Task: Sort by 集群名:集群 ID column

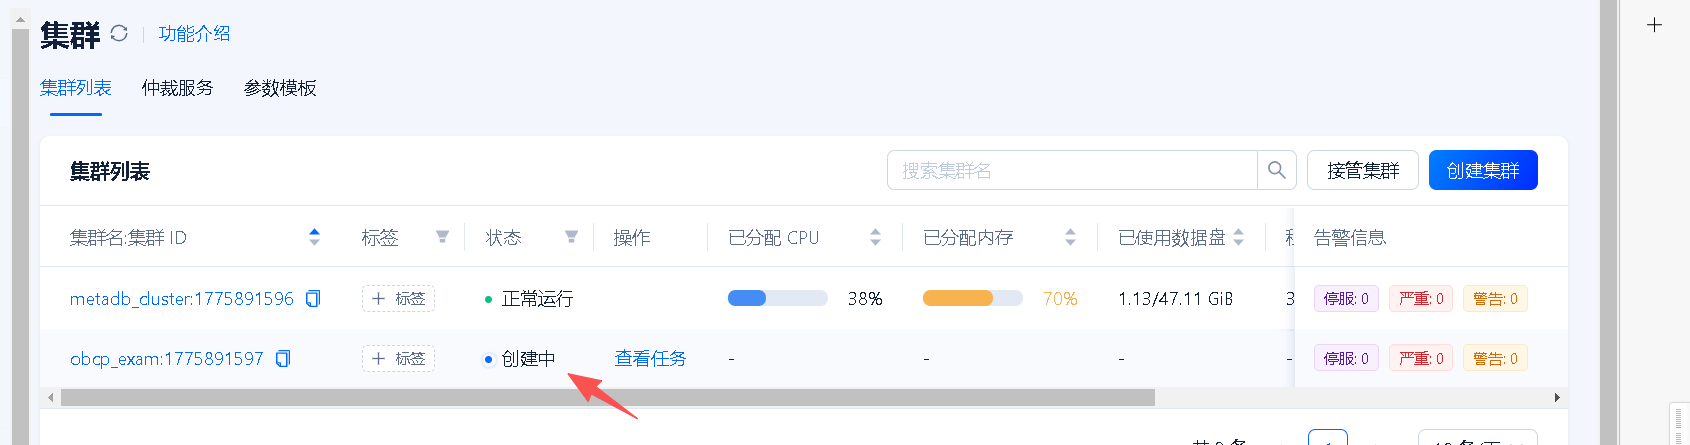Action: pyautogui.click(x=314, y=237)
